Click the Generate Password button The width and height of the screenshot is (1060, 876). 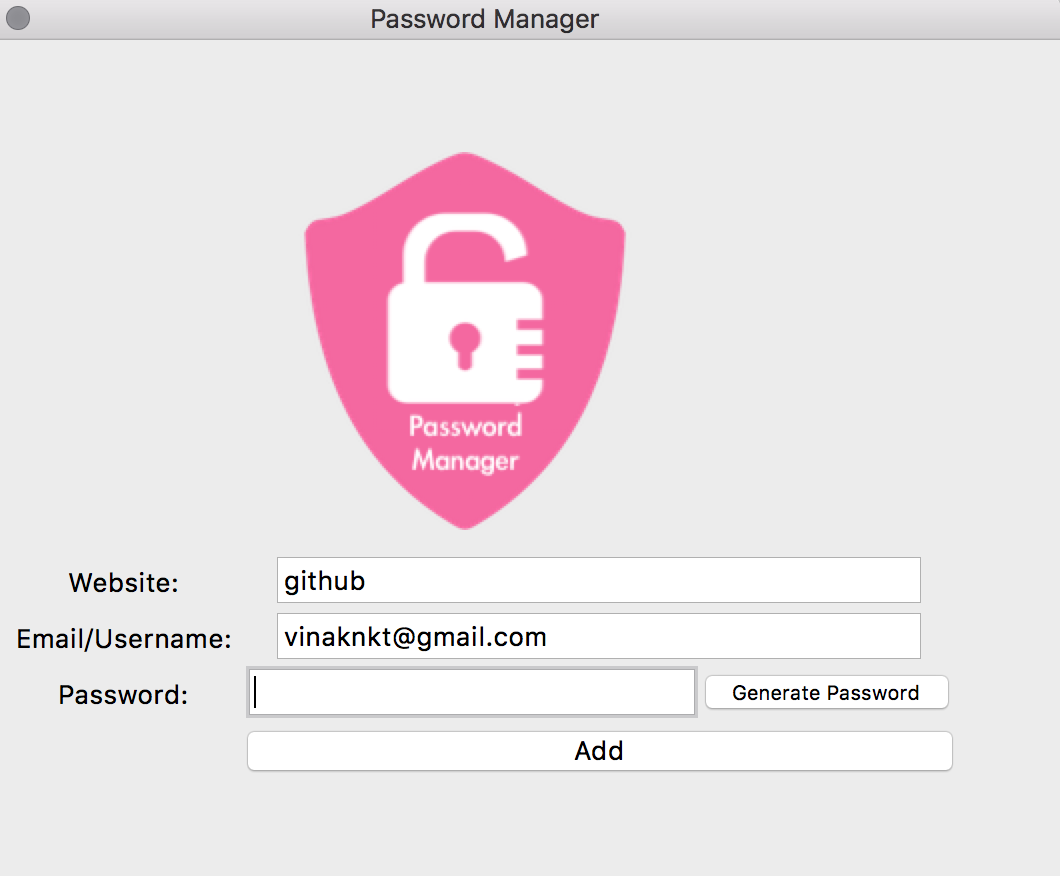(827, 692)
